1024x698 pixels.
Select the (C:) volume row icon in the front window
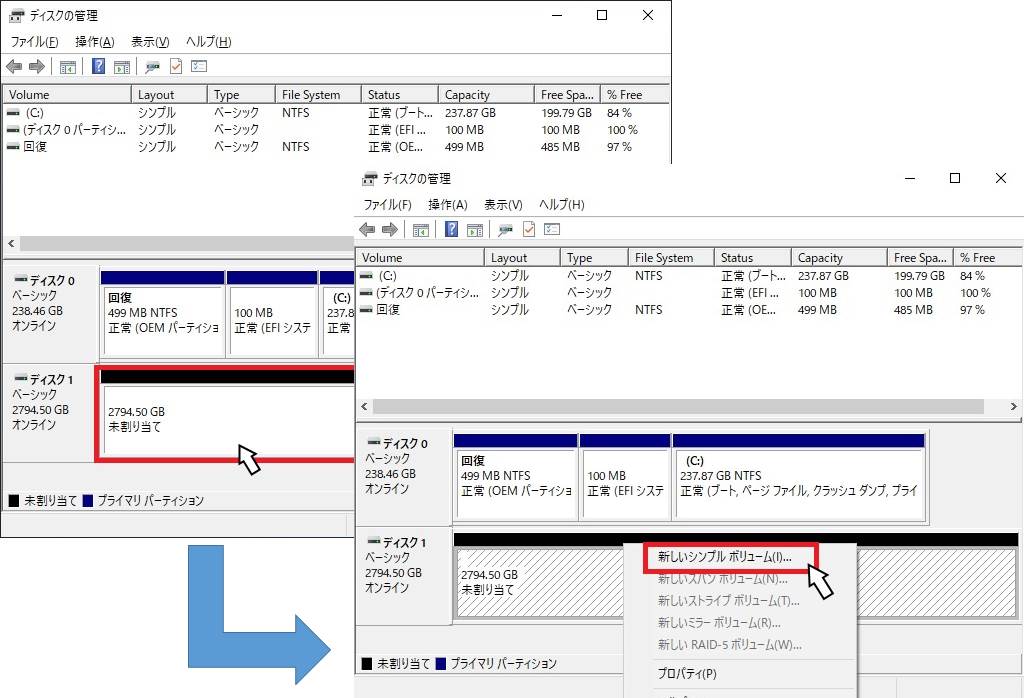367,276
